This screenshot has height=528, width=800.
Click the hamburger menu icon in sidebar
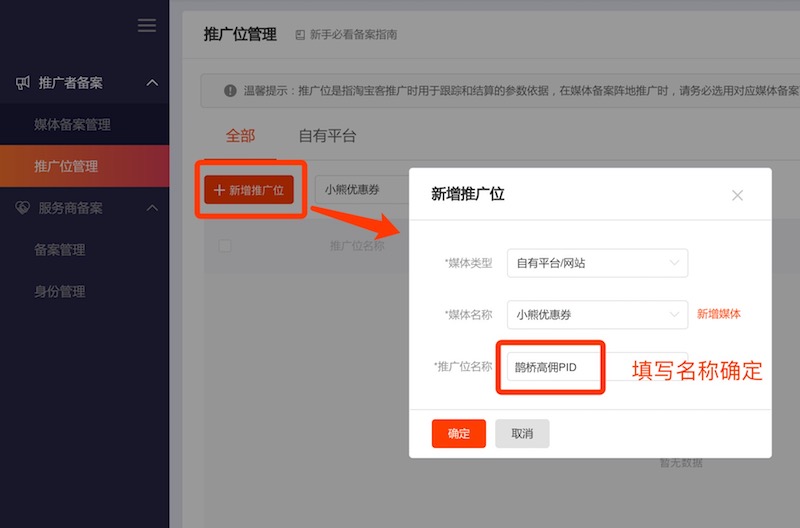click(x=147, y=26)
